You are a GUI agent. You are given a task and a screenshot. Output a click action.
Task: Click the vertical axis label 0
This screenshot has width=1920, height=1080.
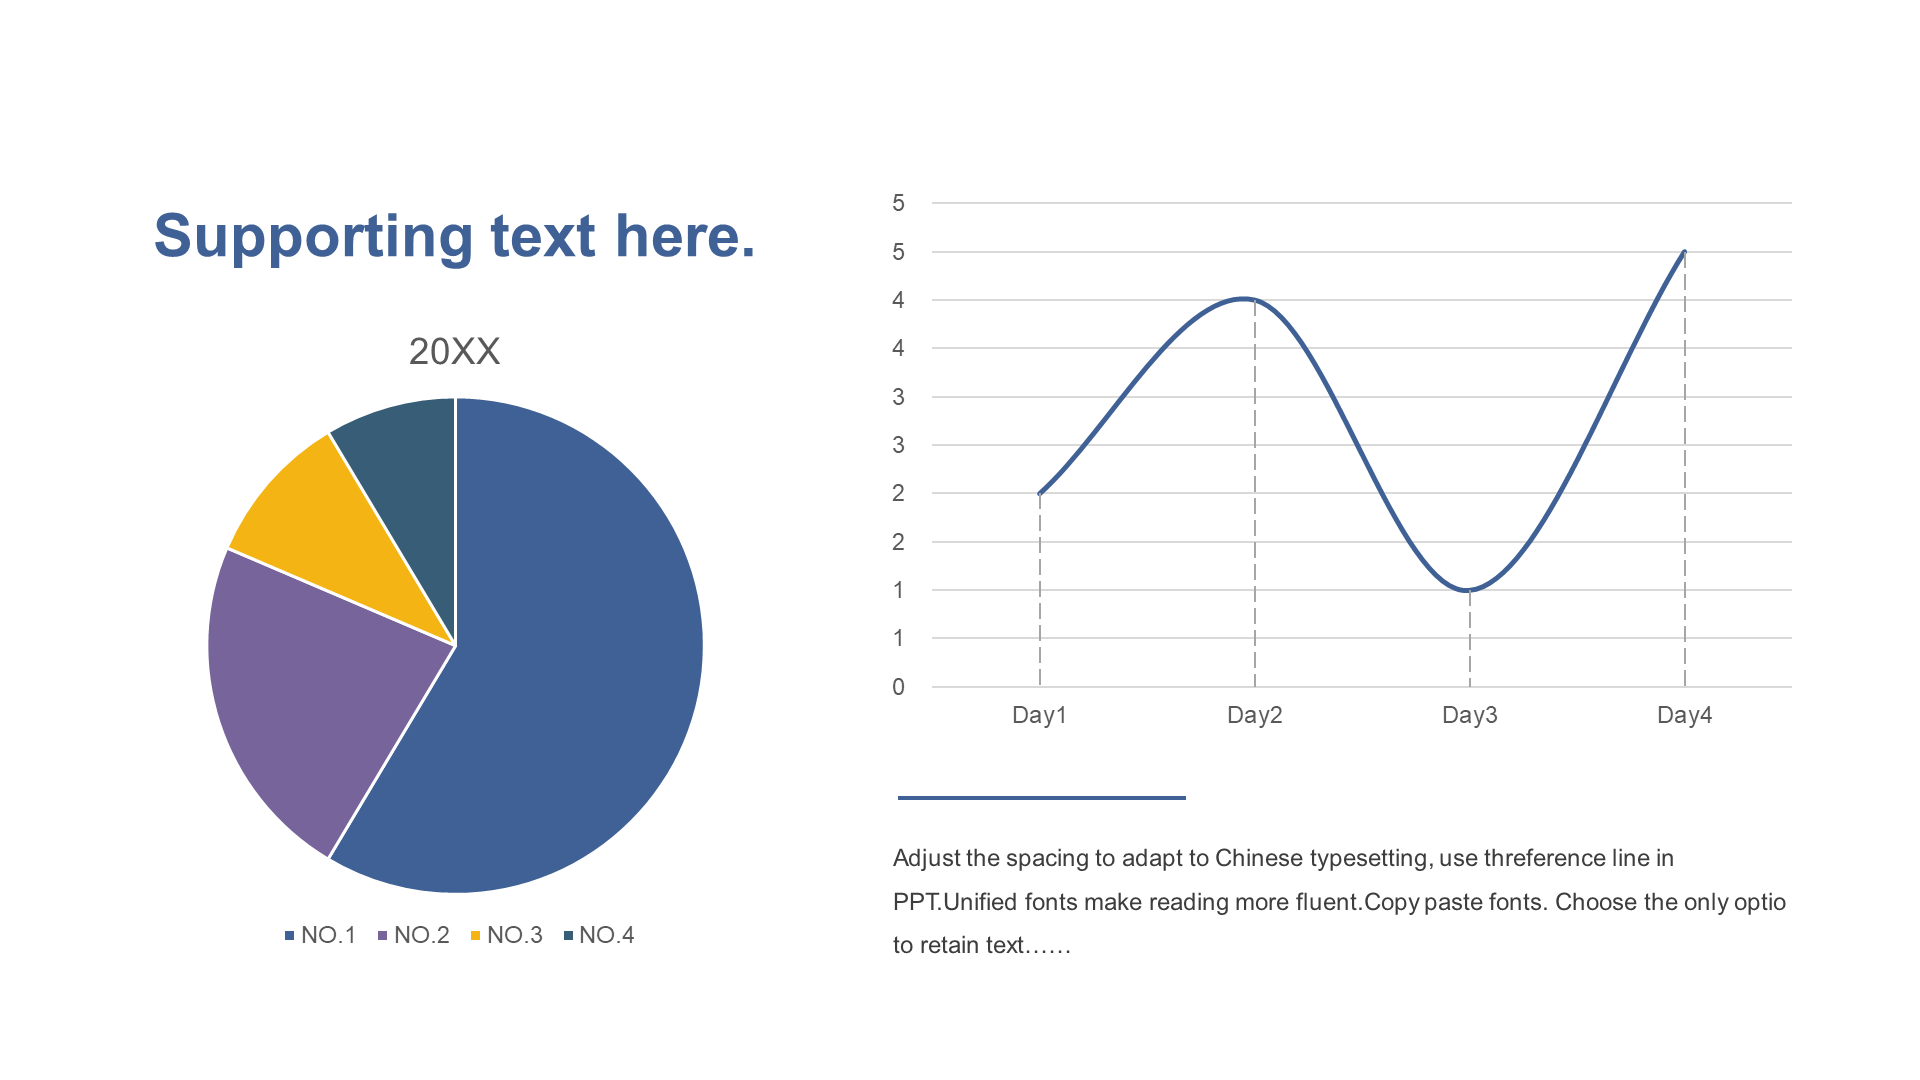pyautogui.click(x=898, y=687)
